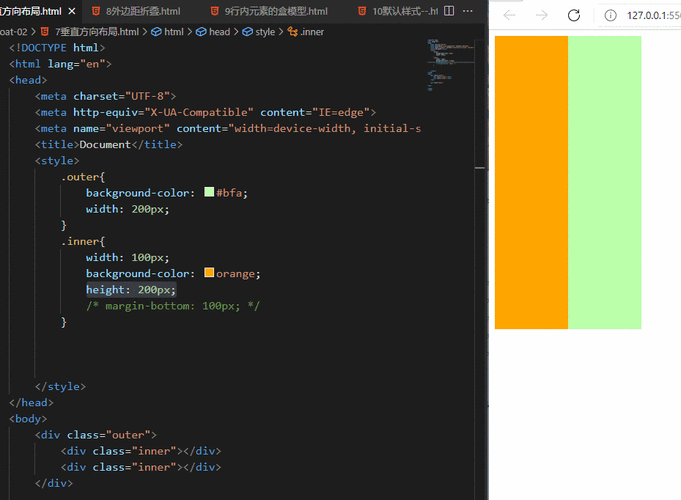Screen dimensions: 681x500
Task: Click the HTML5 icon on 9行内元素的盒模型.html tab
Action: coord(215,11)
